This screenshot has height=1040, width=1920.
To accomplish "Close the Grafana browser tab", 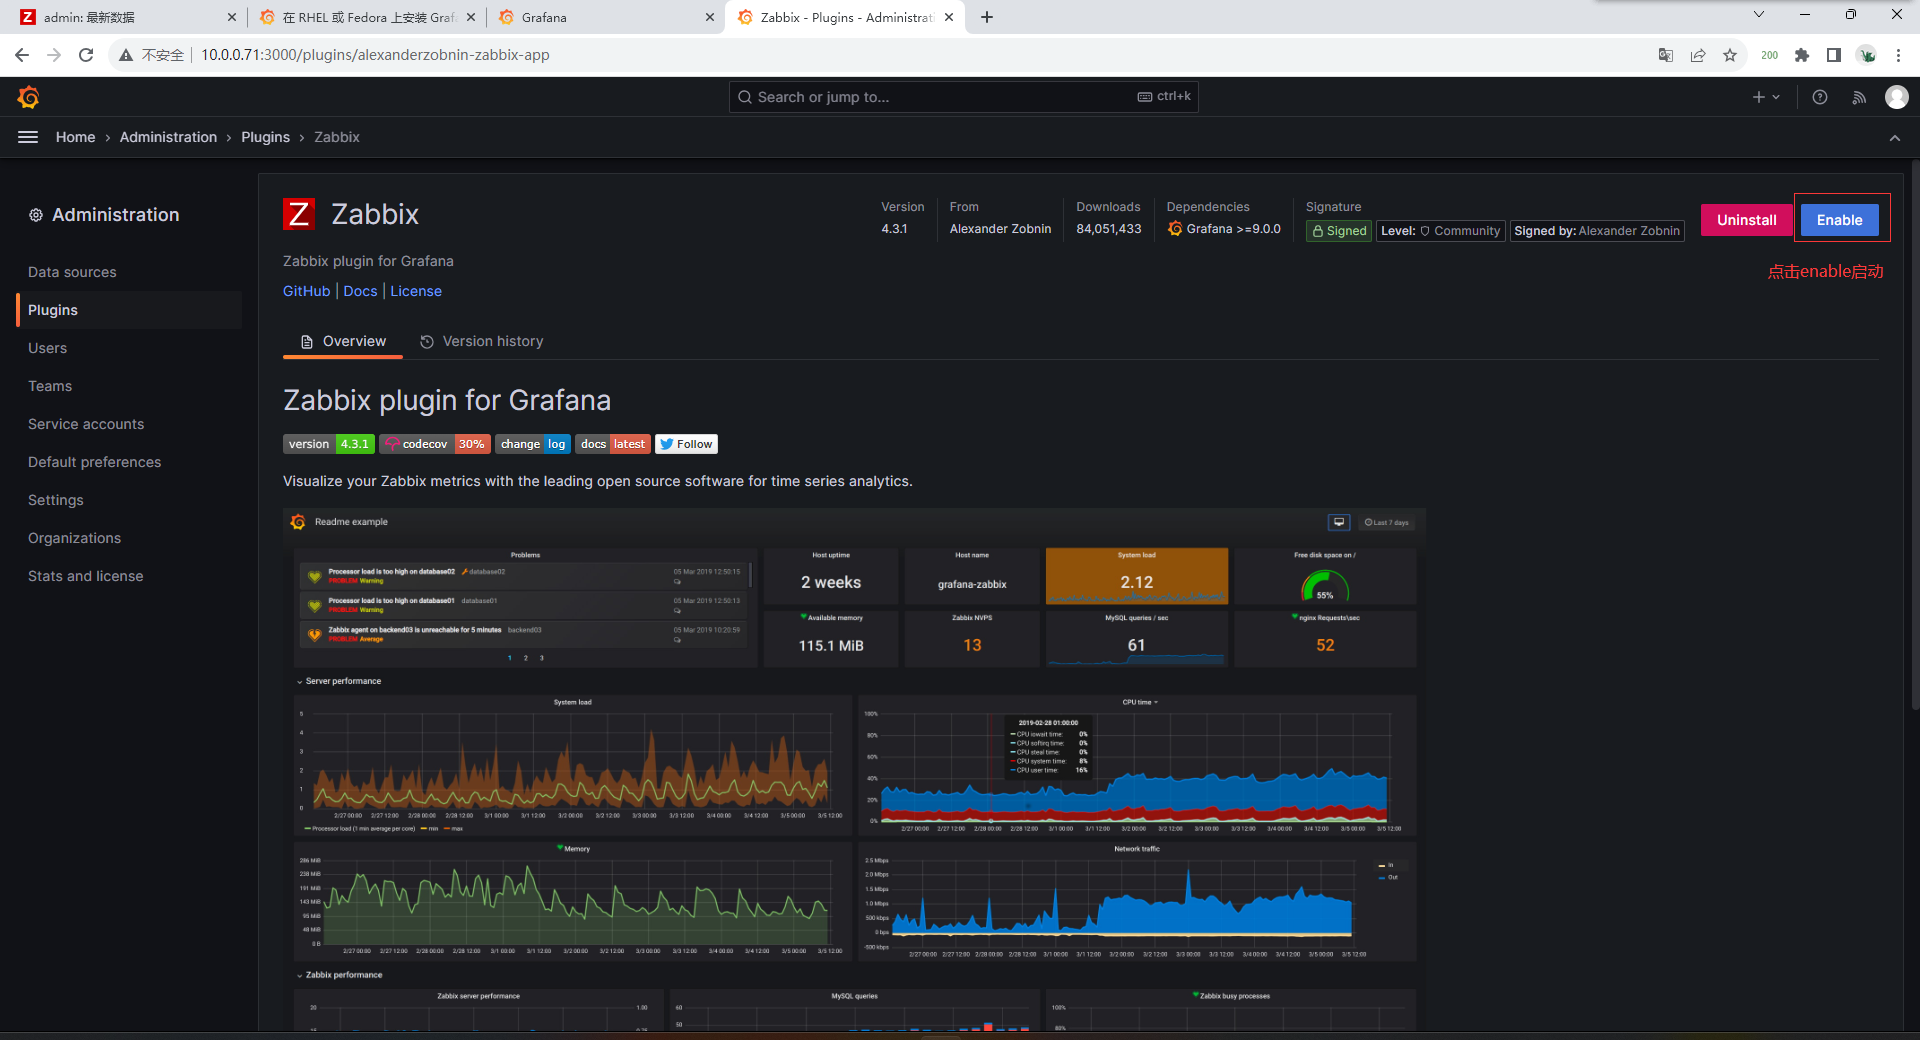I will click(x=710, y=17).
